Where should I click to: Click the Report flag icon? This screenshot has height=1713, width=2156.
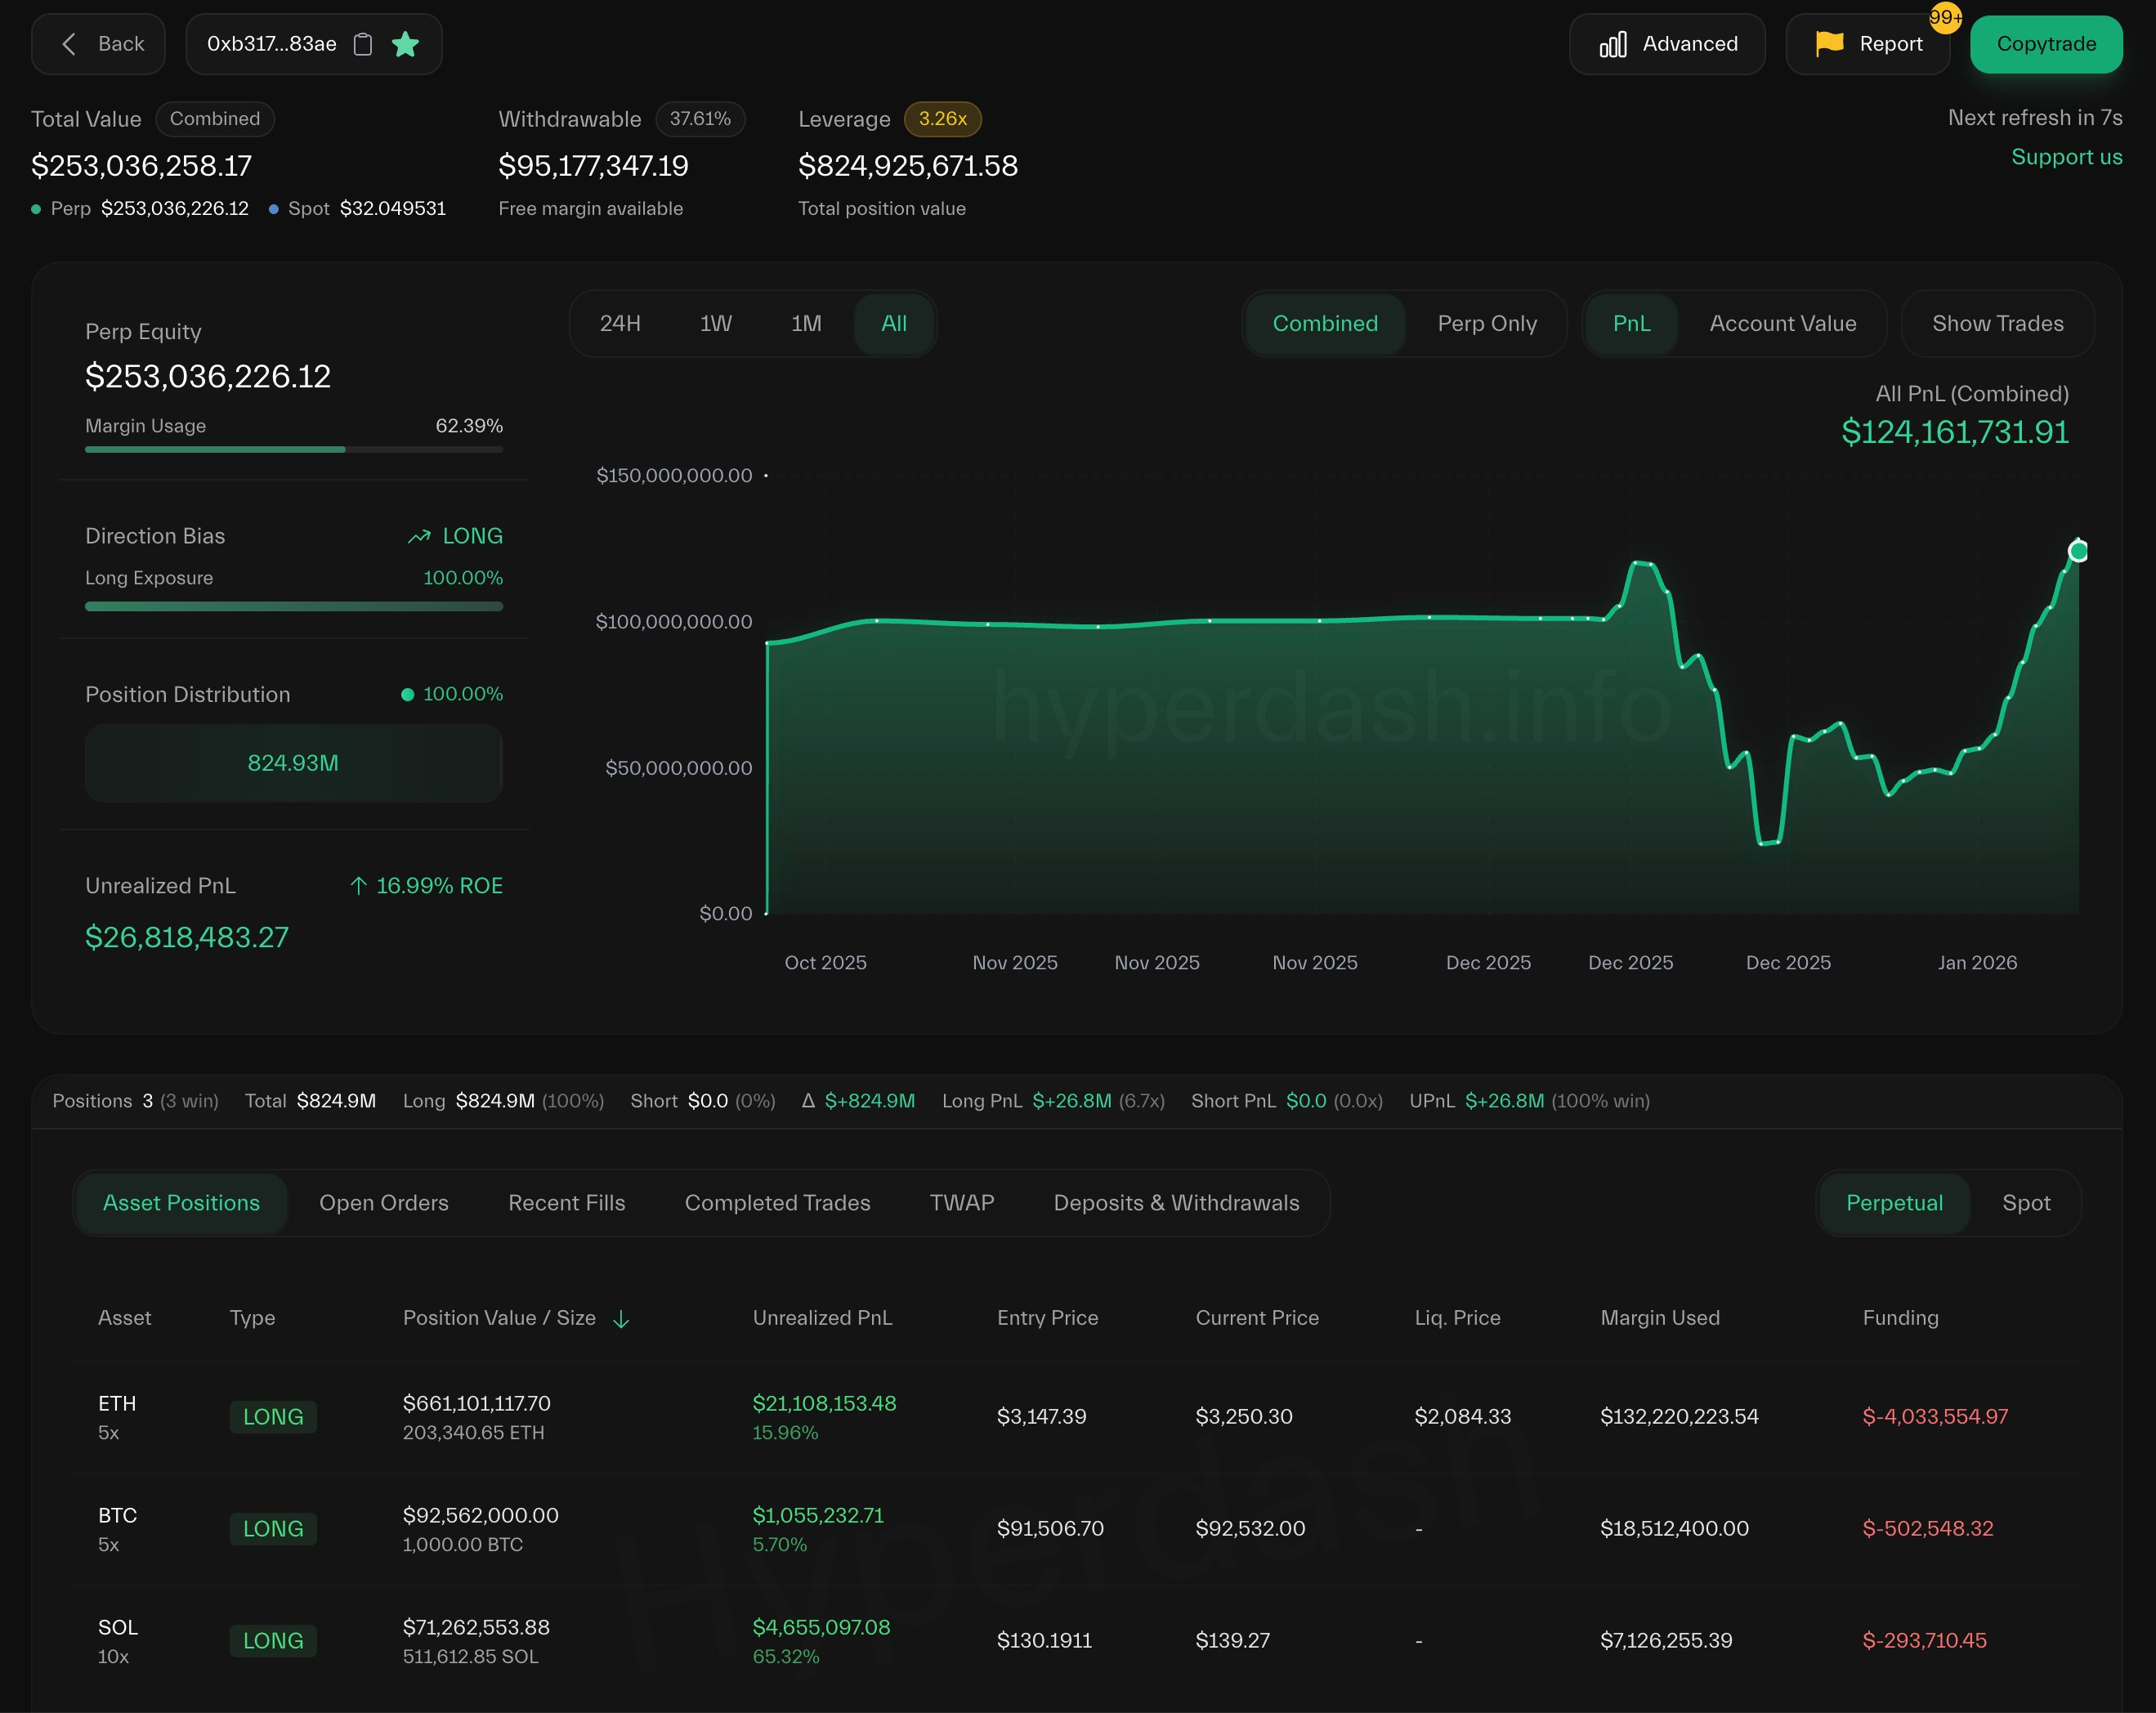(1829, 43)
